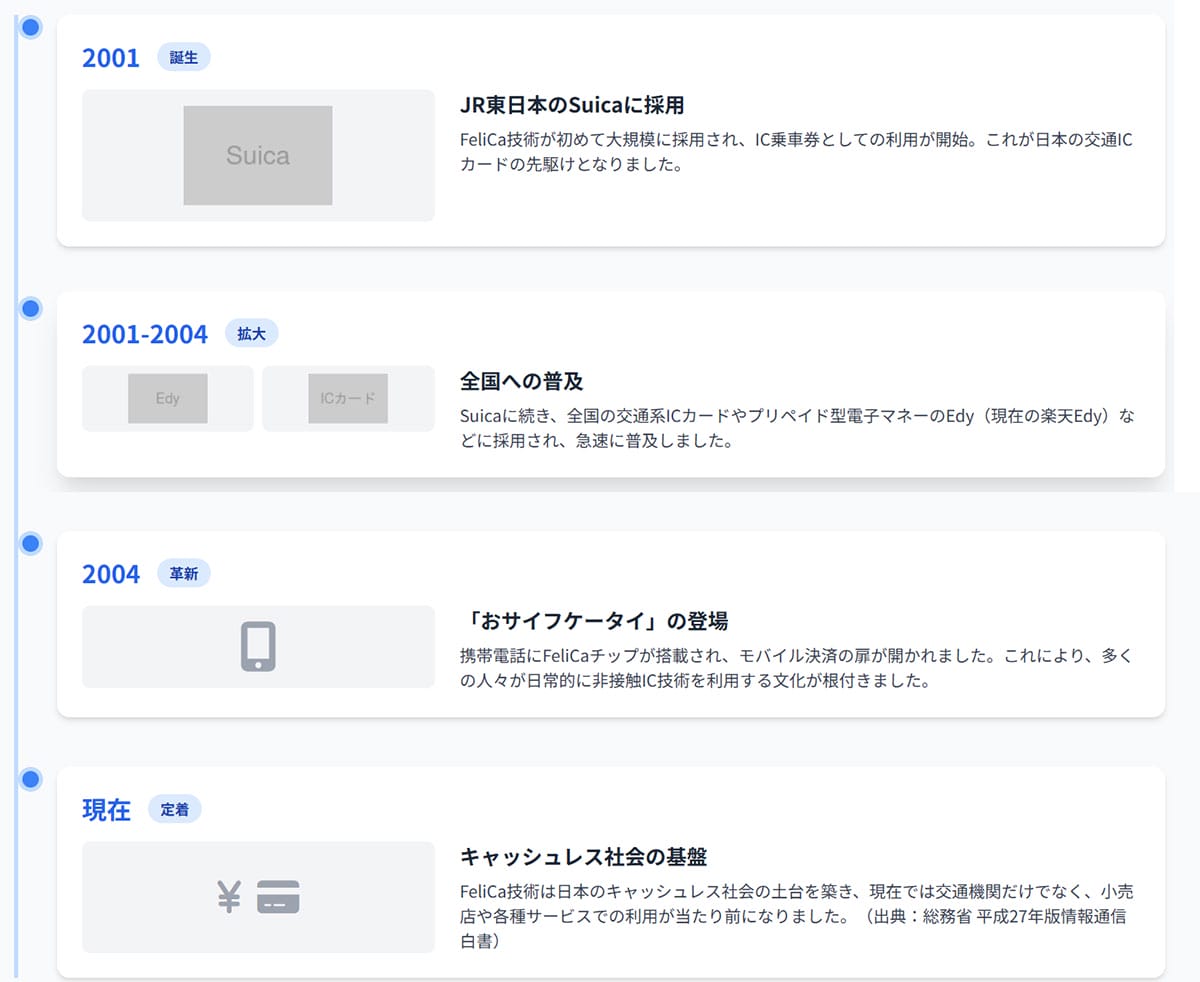
Task: Click the smartphone icon in the 2004 card
Action: coord(258,647)
